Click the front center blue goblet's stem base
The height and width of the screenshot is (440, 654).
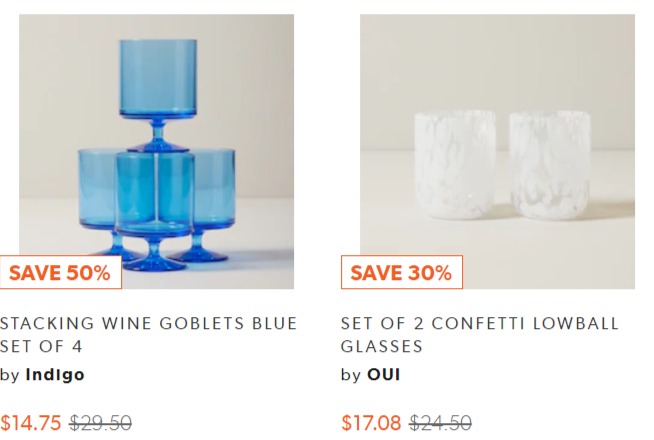coord(157,260)
